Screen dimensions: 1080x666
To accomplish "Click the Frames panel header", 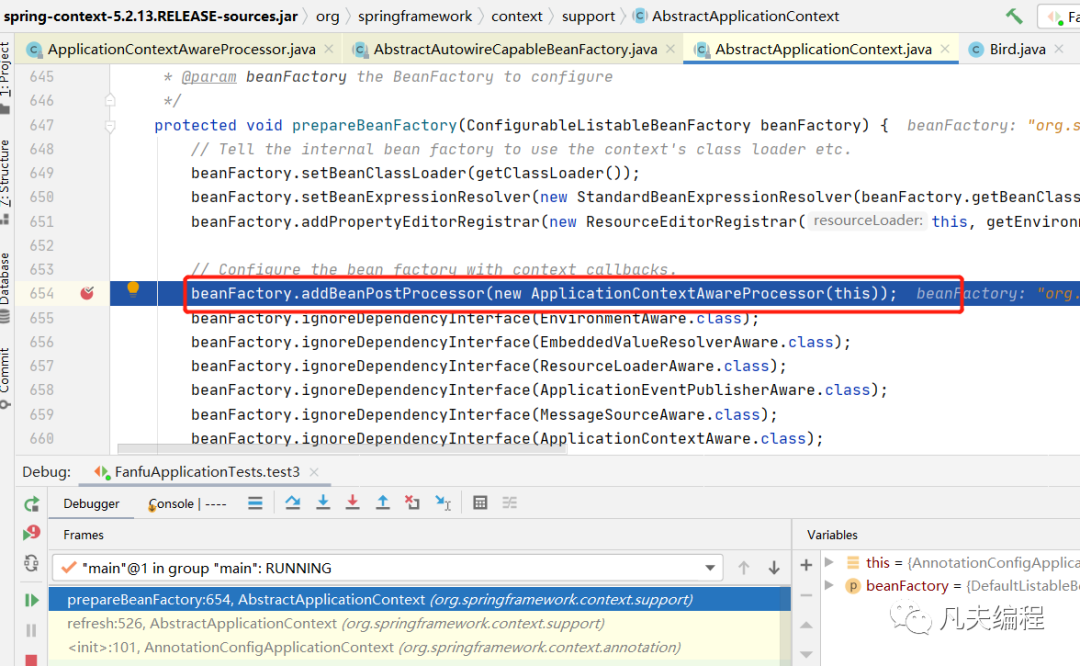I will click(x=83, y=535).
